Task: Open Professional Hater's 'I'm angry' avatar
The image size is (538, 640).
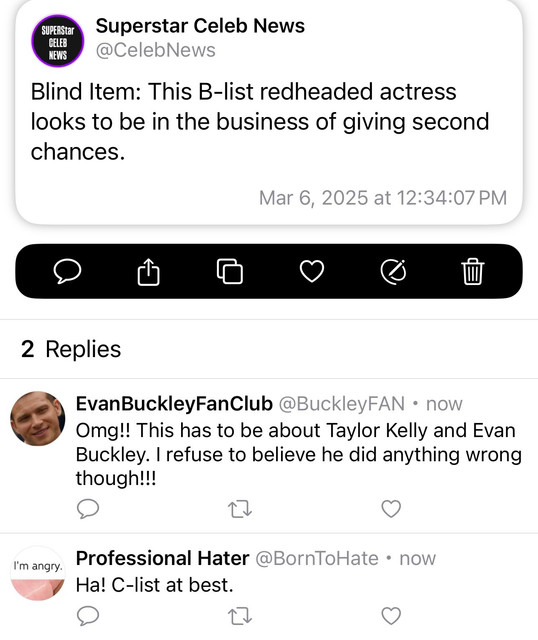Action: [x=38, y=573]
